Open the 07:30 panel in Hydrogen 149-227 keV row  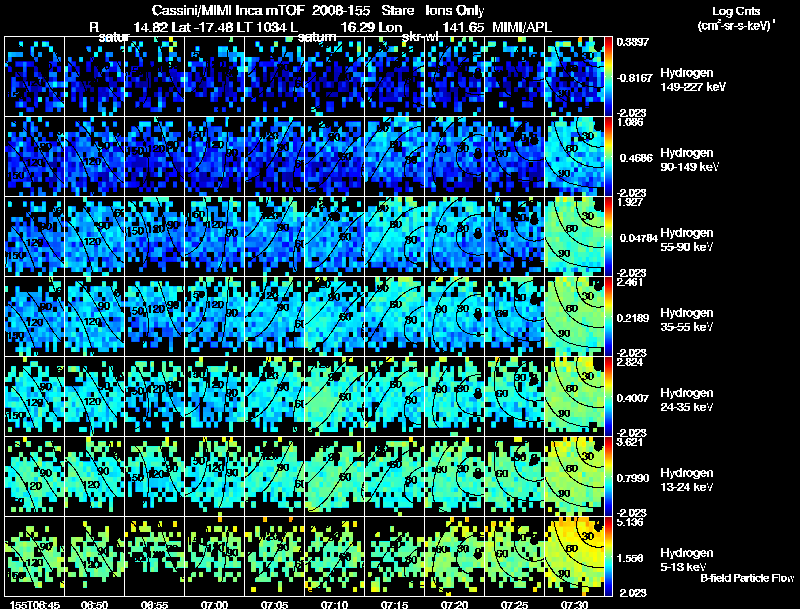pos(574,76)
